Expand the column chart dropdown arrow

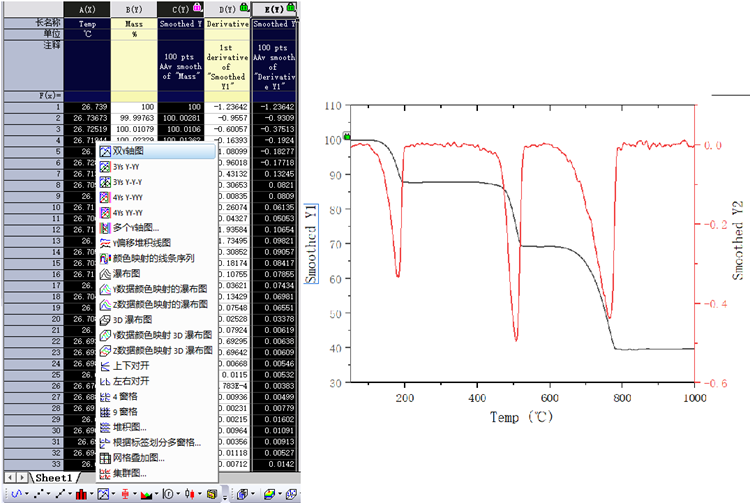pyautogui.click(x=91, y=494)
